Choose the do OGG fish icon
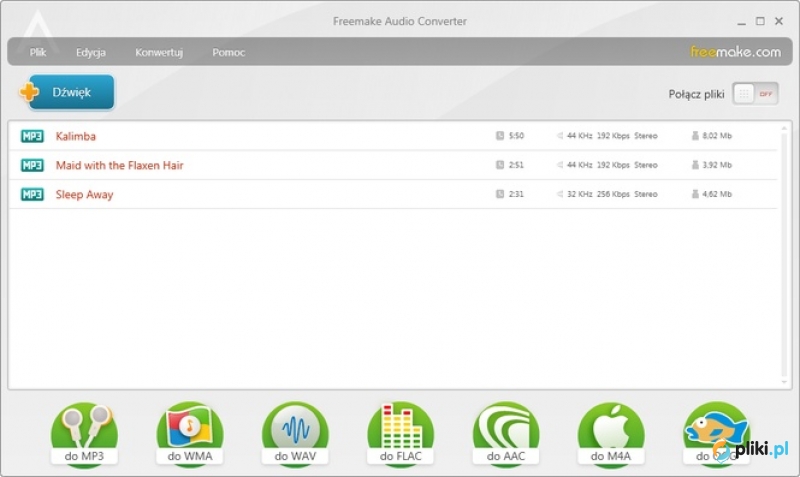The image size is (800, 477). point(716,434)
